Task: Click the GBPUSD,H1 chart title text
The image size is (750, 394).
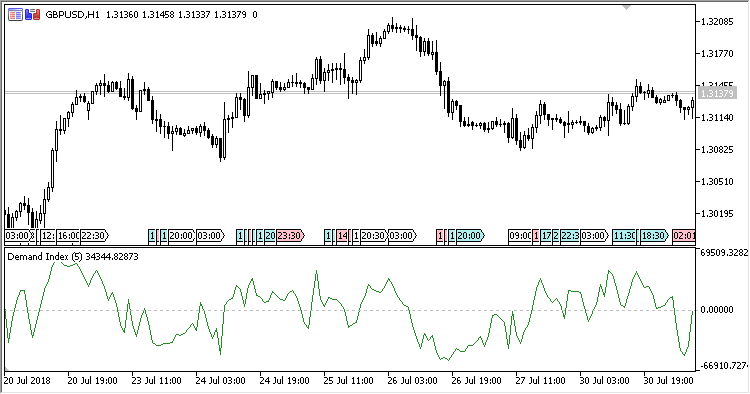Action: pyautogui.click(x=72, y=15)
